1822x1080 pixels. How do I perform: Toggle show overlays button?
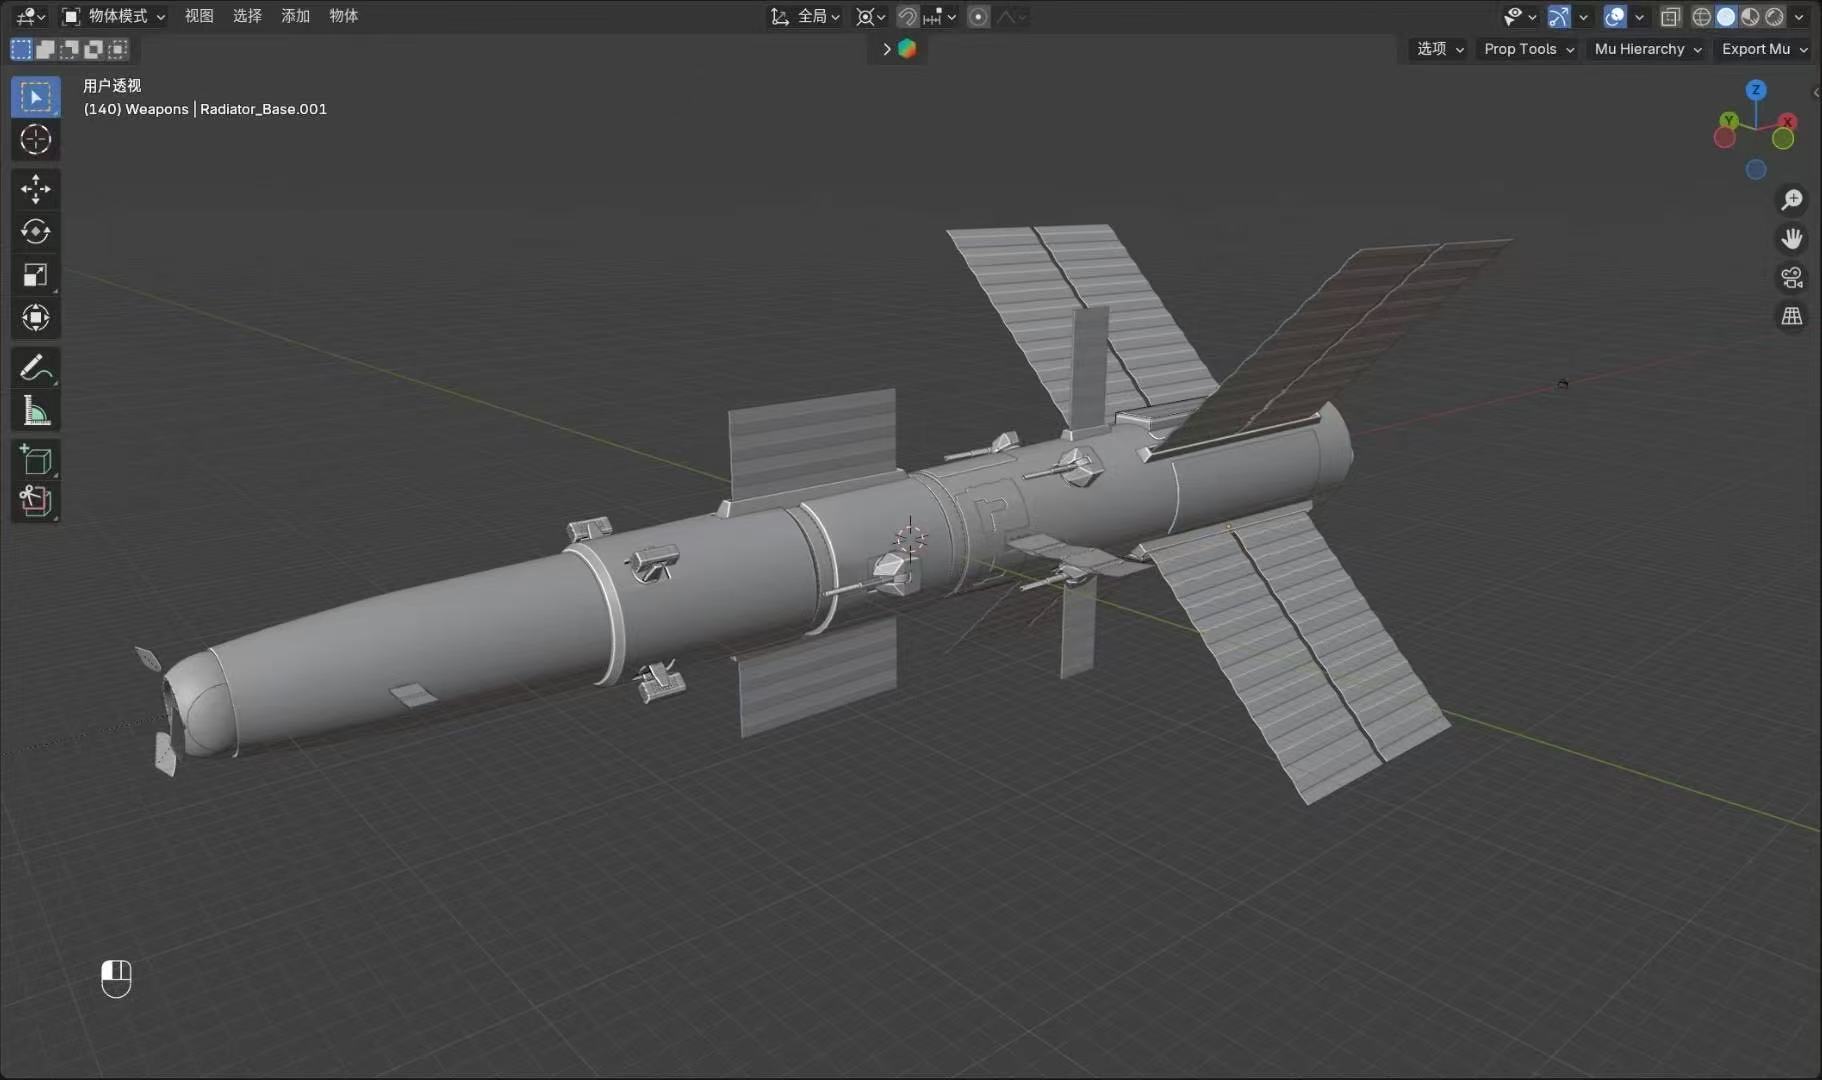point(1614,16)
